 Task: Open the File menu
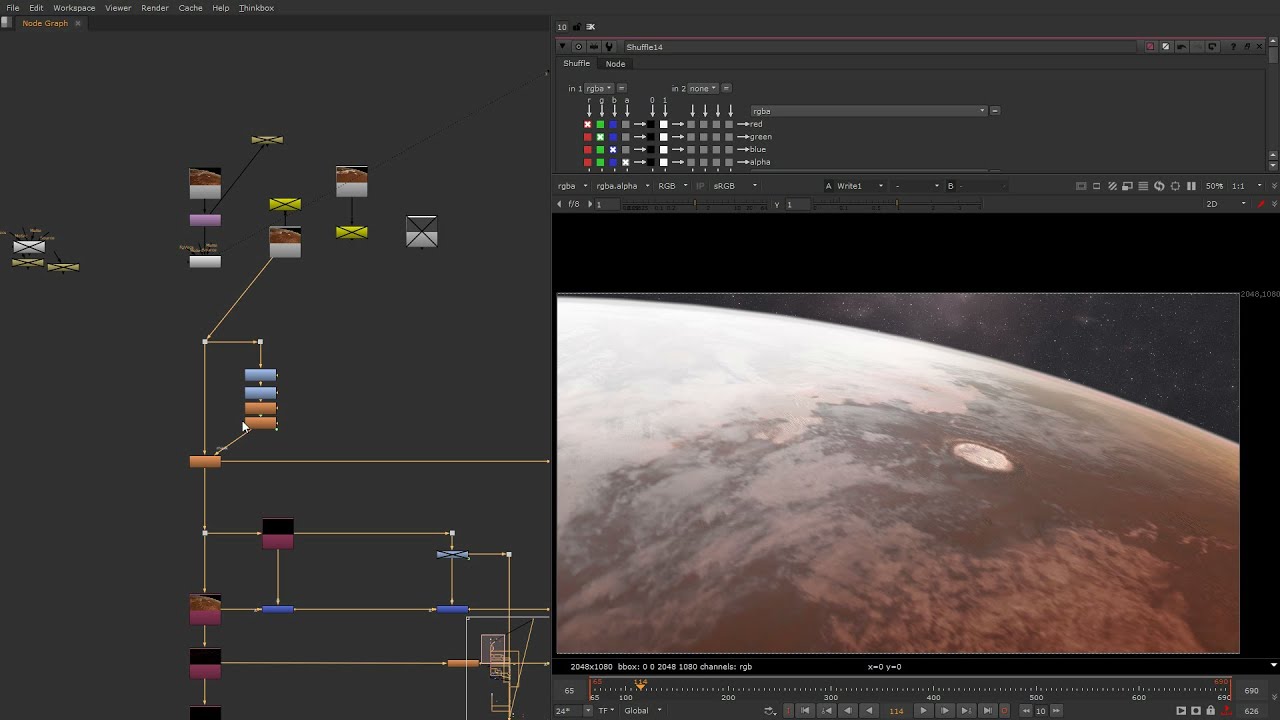[13, 8]
